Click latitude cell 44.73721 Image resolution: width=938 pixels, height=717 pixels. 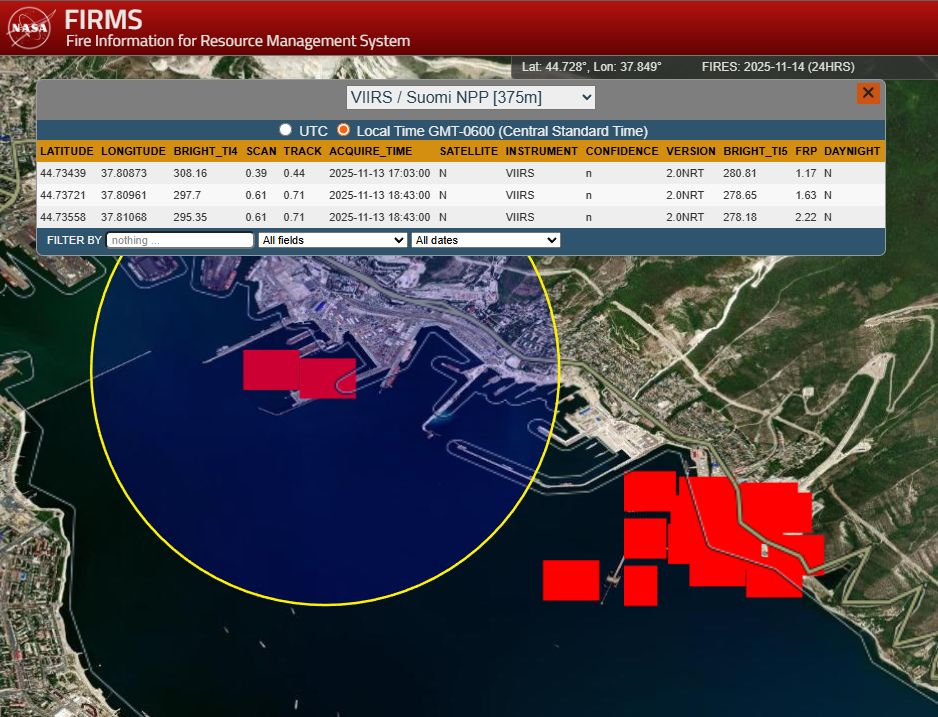point(63,195)
